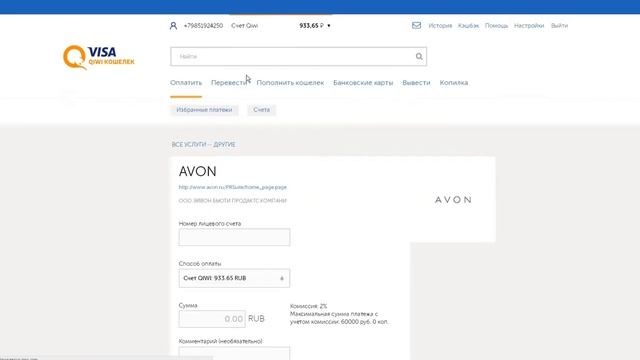Focus the Сумма amount field
The width and height of the screenshot is (640, 360).
212,319
